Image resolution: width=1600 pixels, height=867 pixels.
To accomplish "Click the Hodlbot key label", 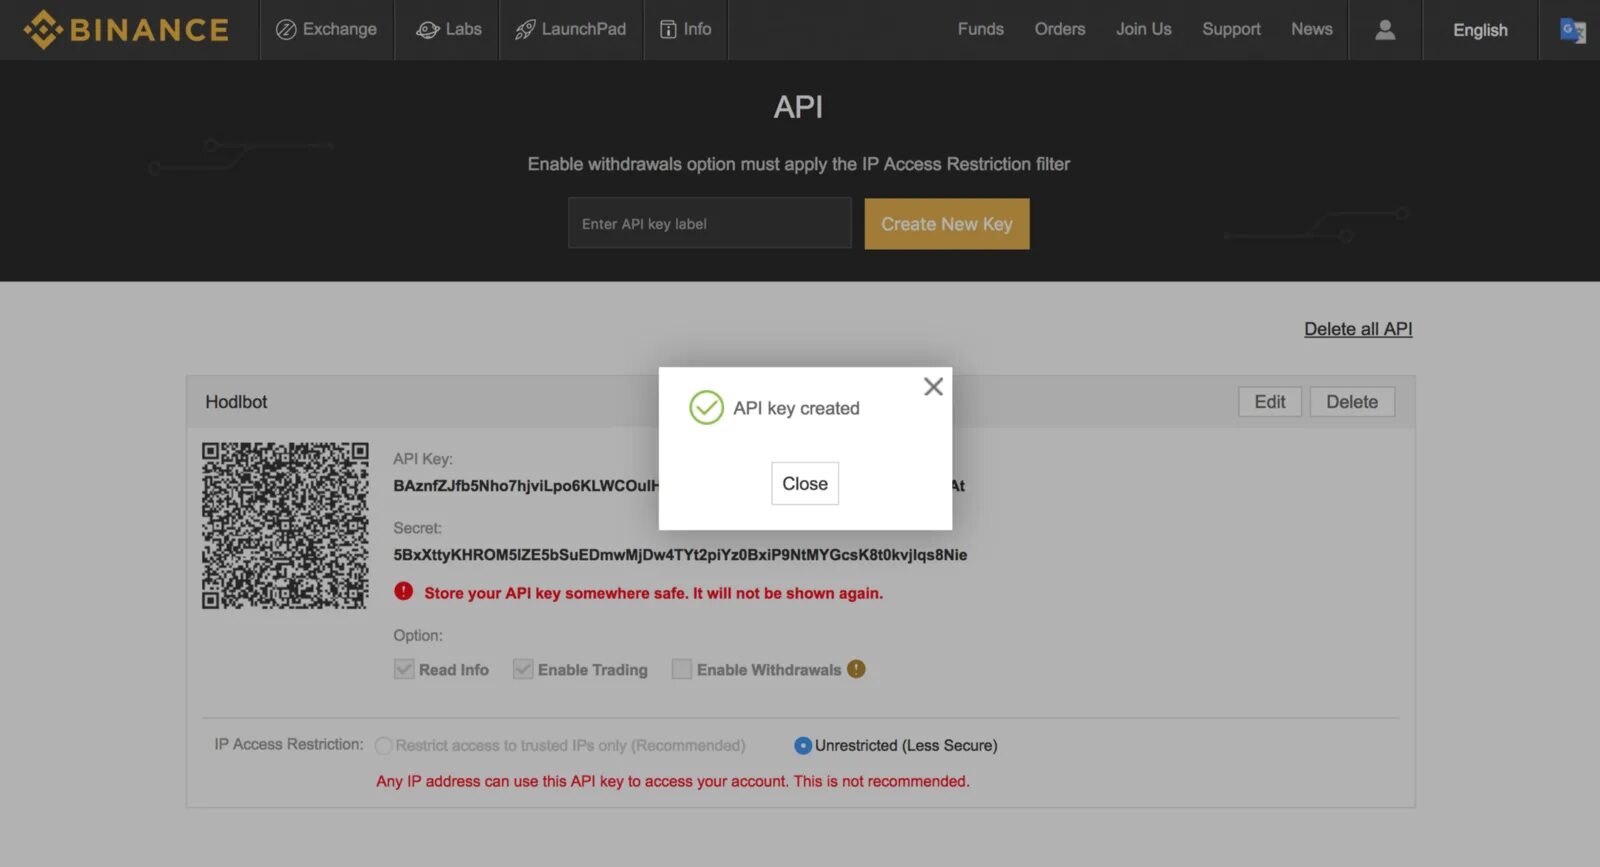I will (236, 402).
